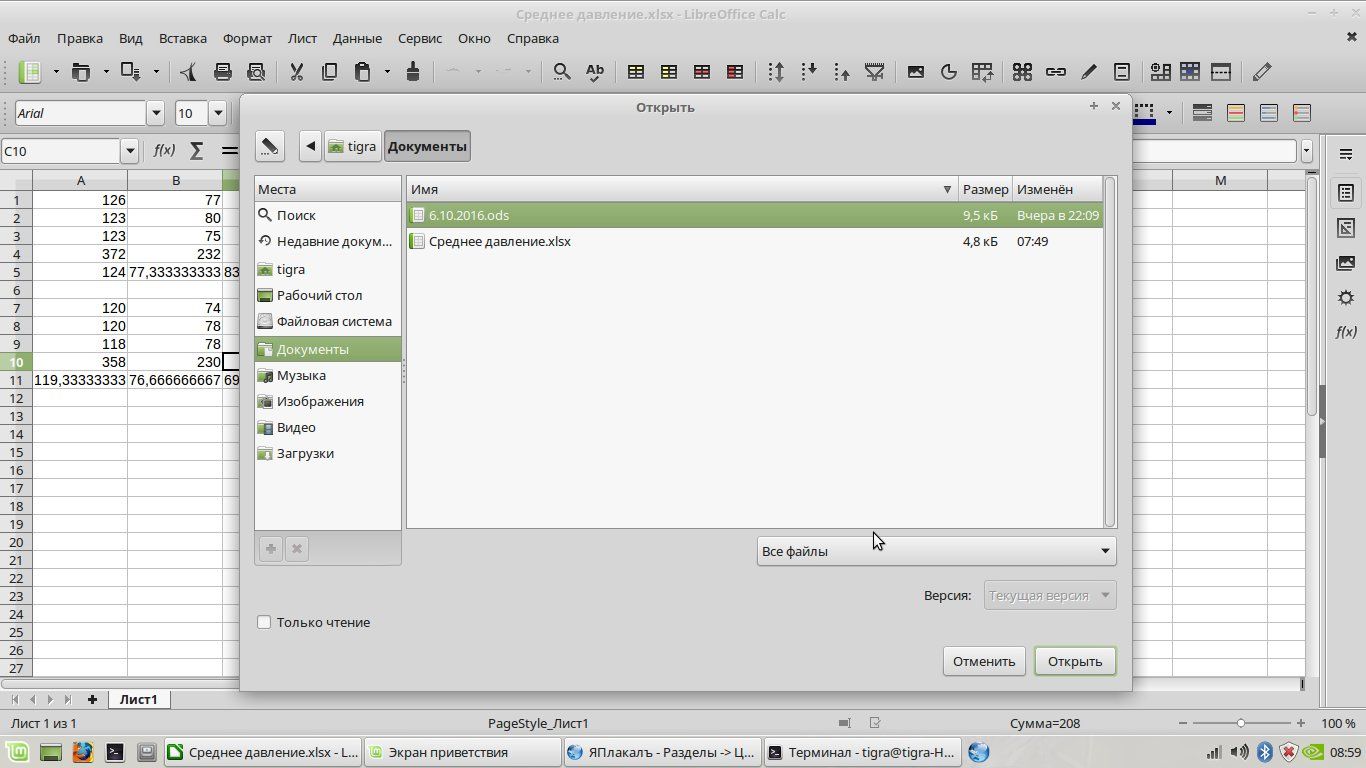Insert Image using the picture icon
This screenshot has width=1366, height=768.
[916, 72]
